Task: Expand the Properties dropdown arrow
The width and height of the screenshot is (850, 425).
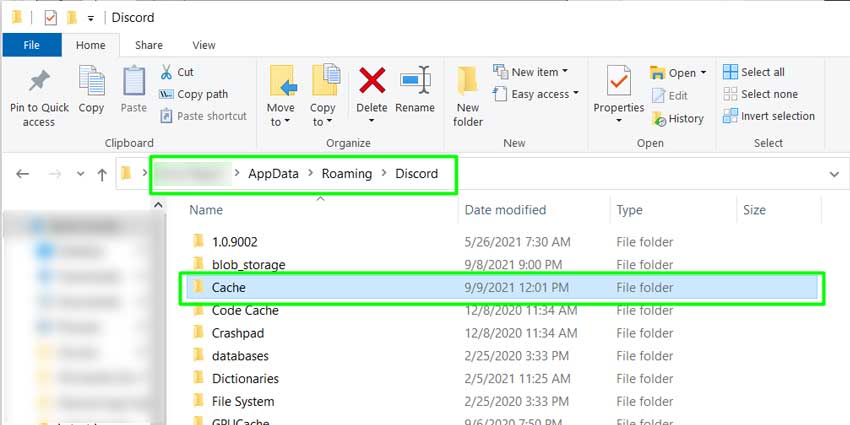Action: pyautogui.click(x=619, y=121)
